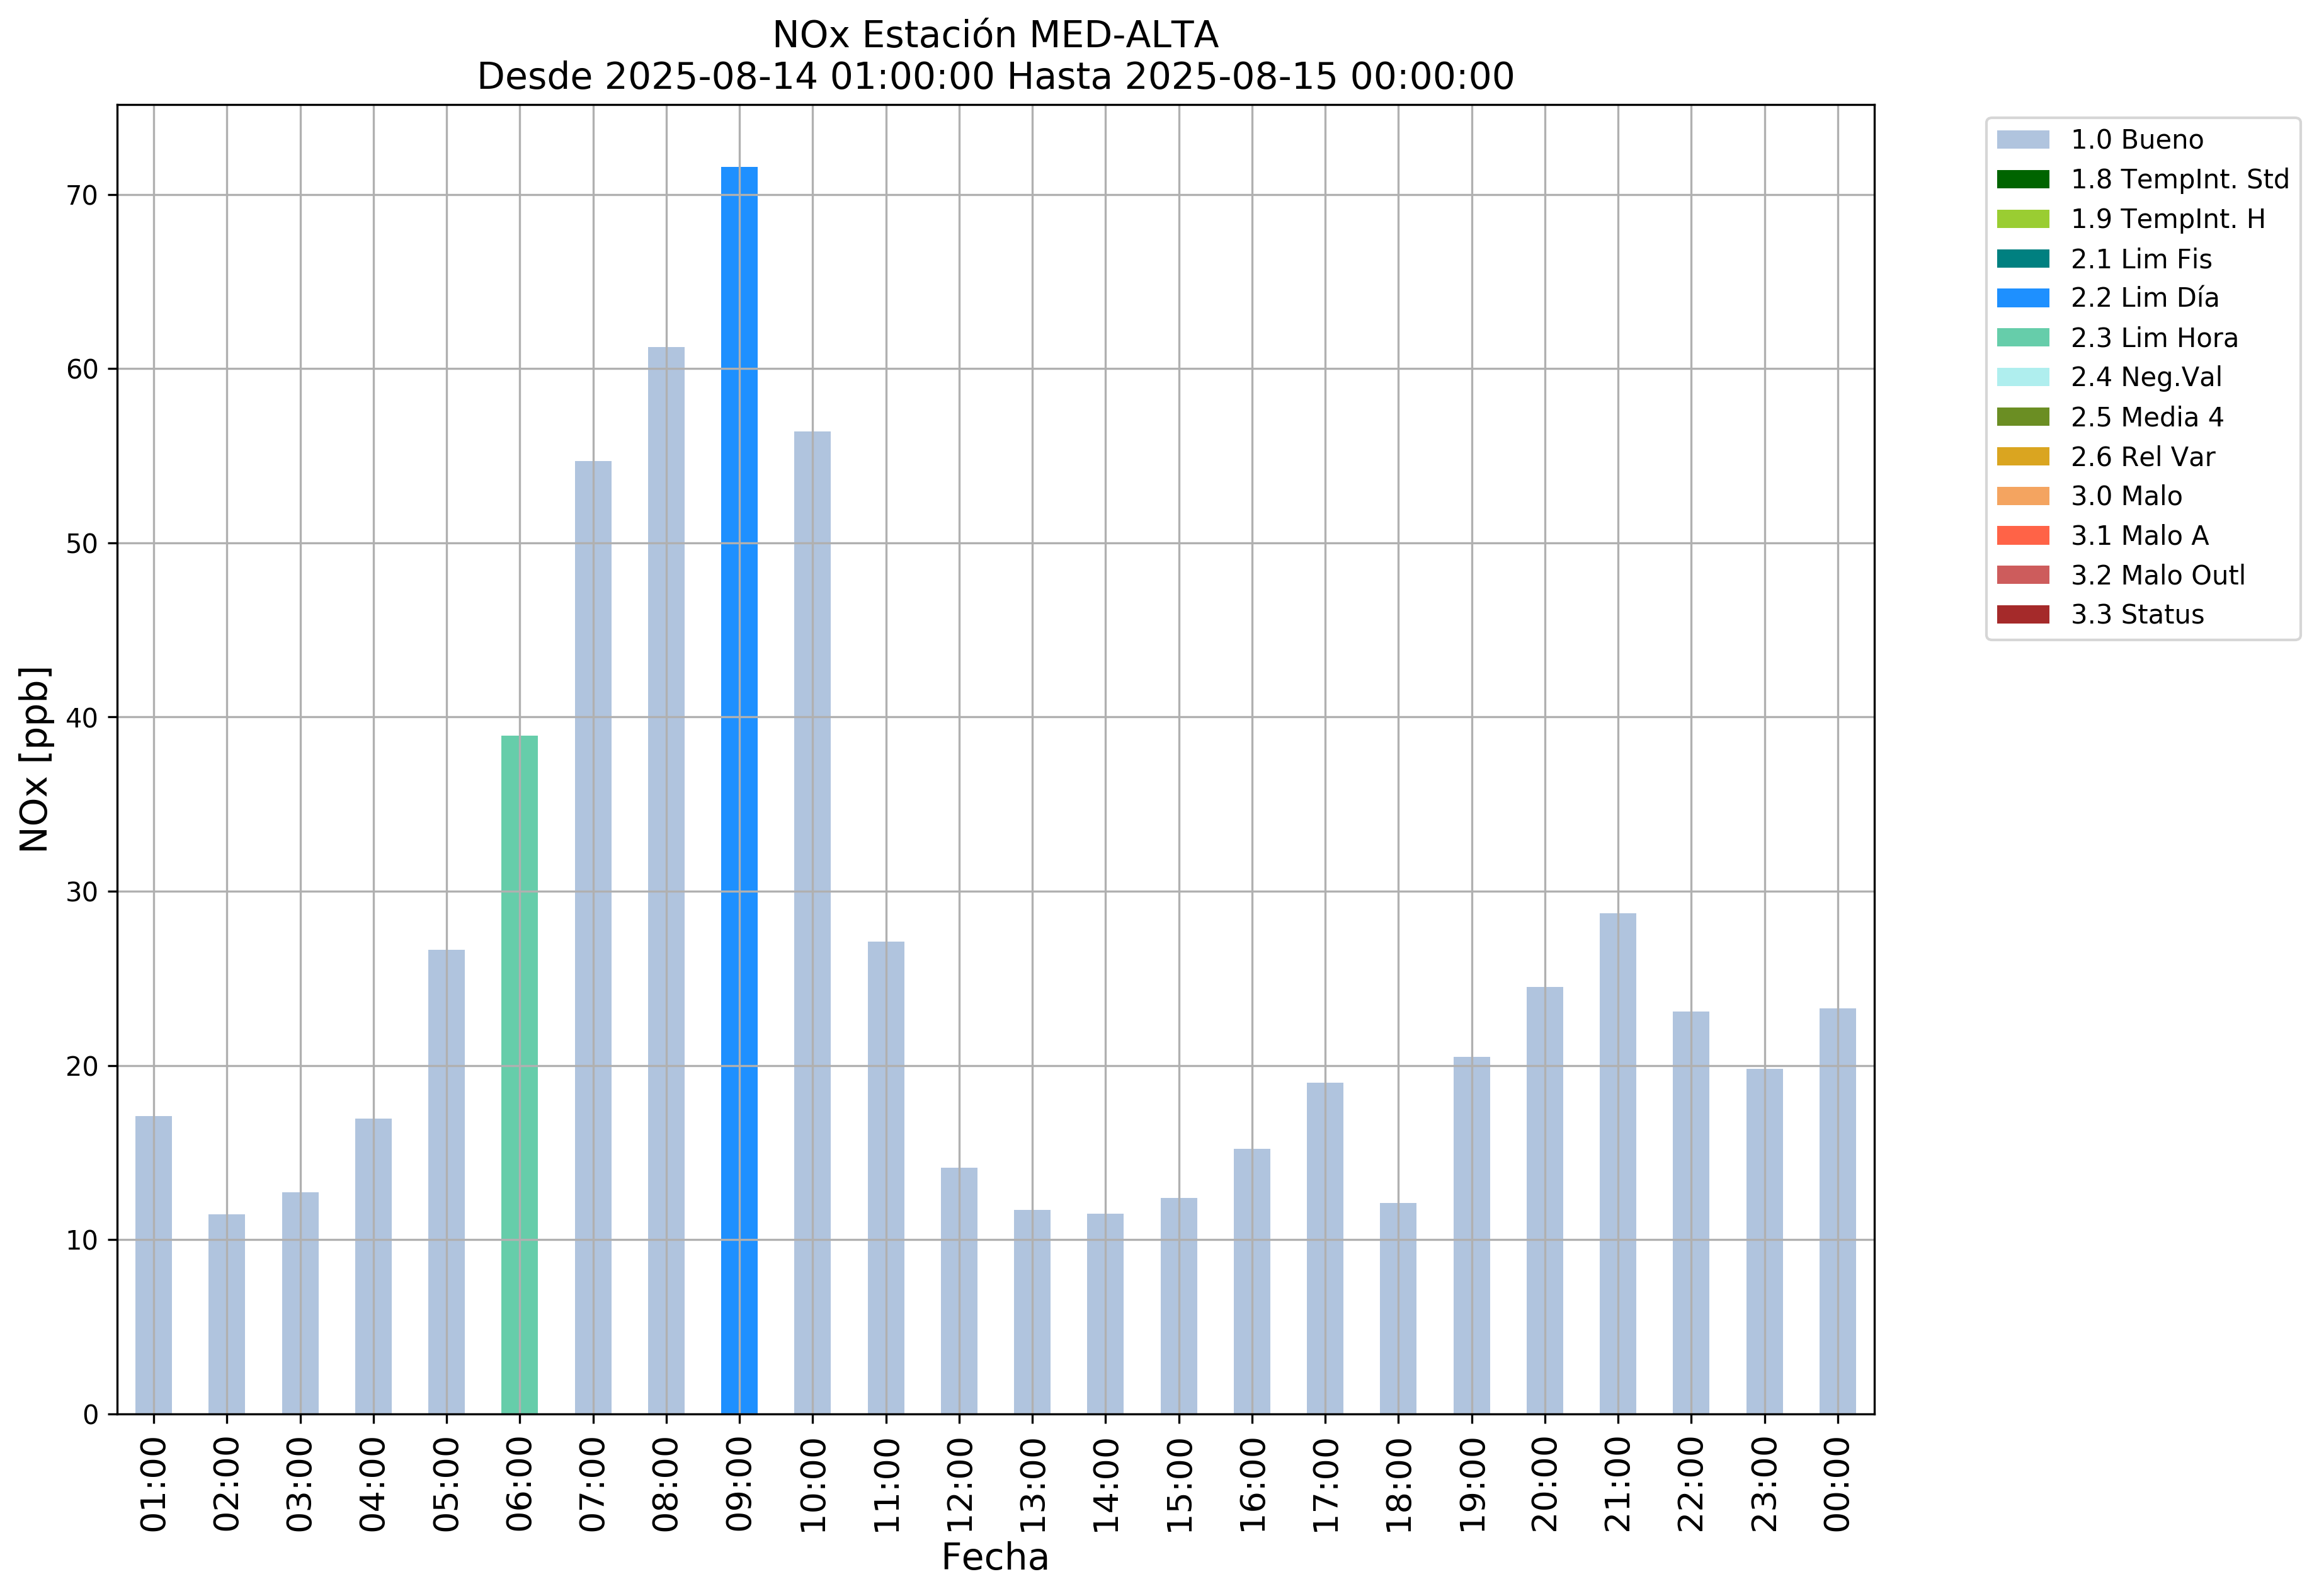This screenshot has height=1596, width=2319.
Task: Click the 12:00 x-axis tick label
Action: tap(959, 1484)
